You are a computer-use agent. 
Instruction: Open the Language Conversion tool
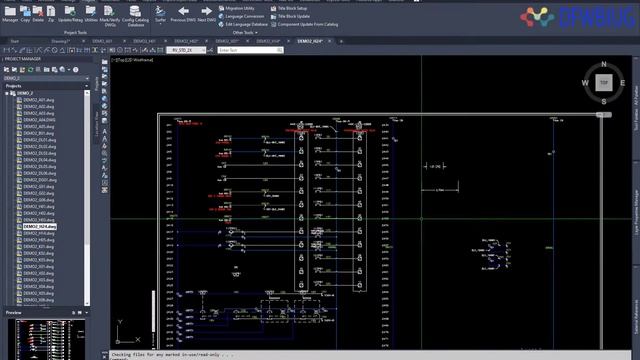tap(241, 16)
